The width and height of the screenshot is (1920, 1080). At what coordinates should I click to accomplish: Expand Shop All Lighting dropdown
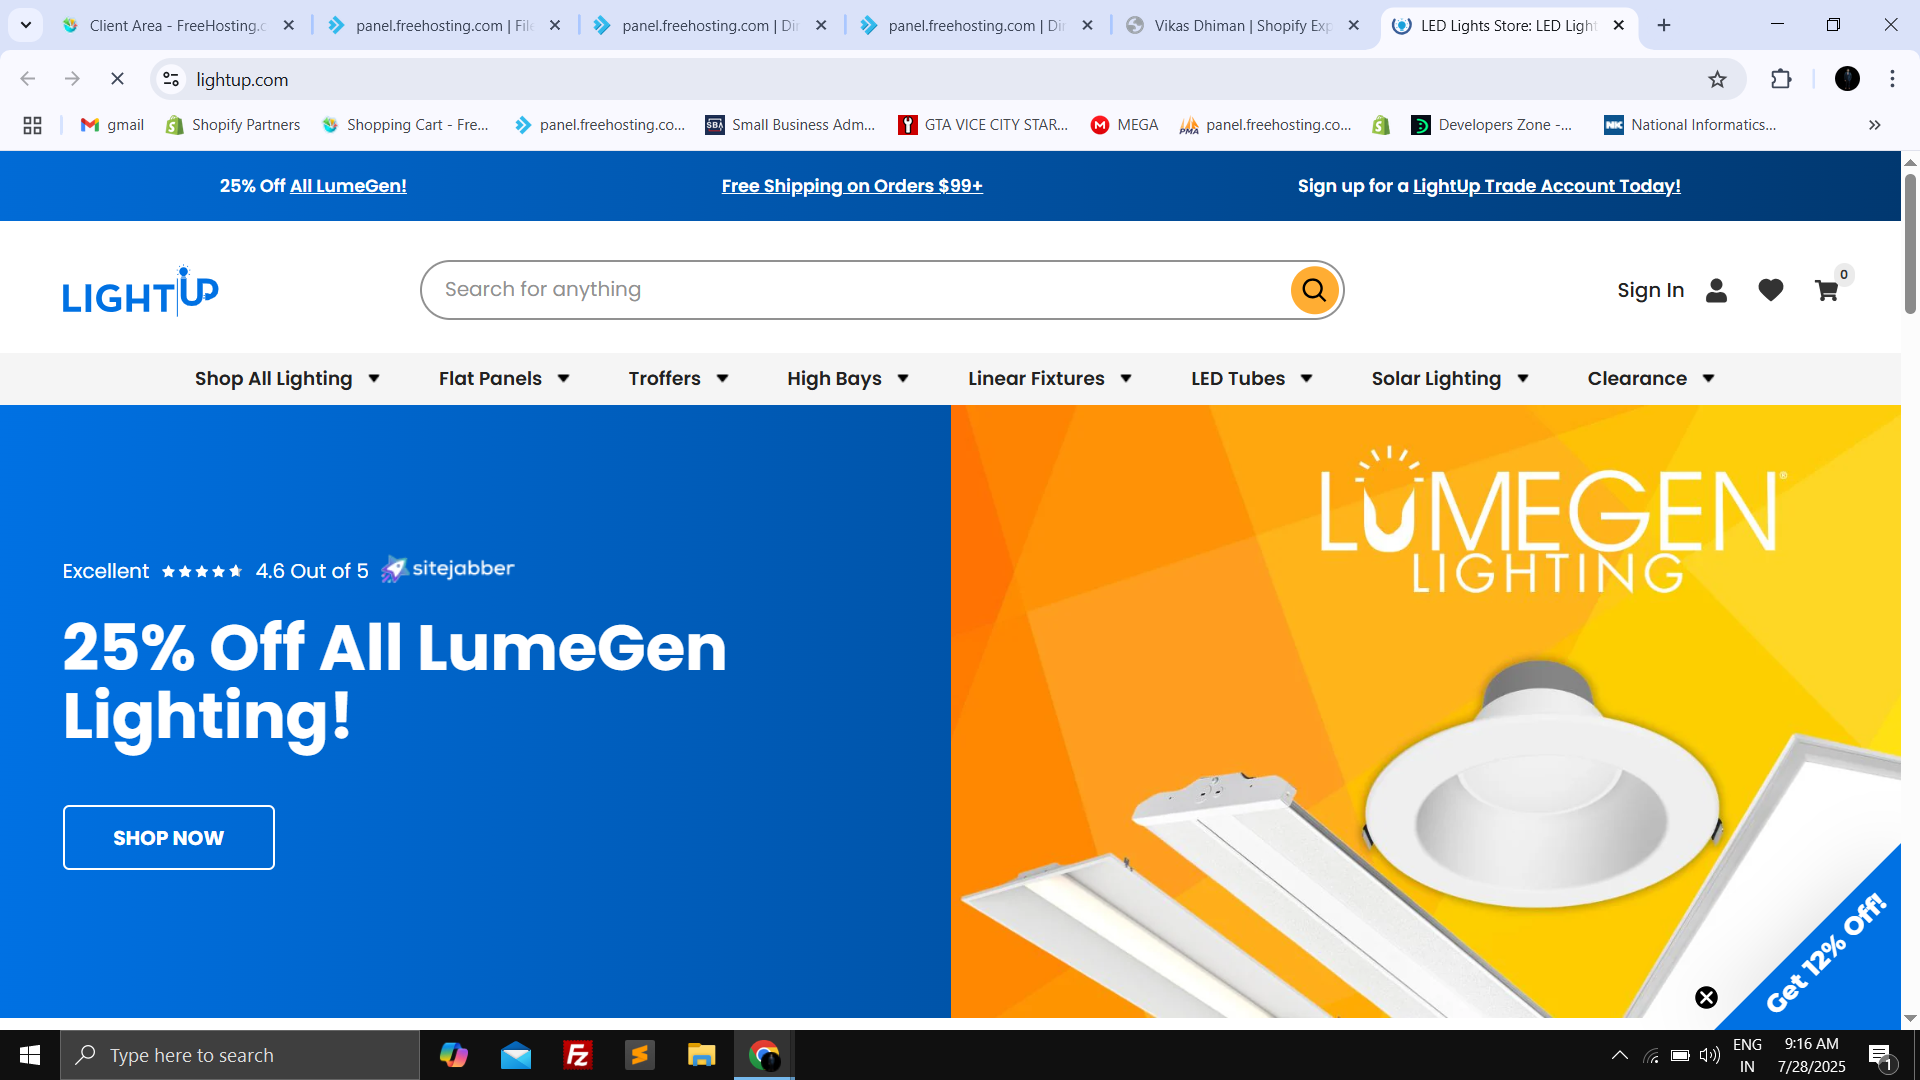(287, 378)
